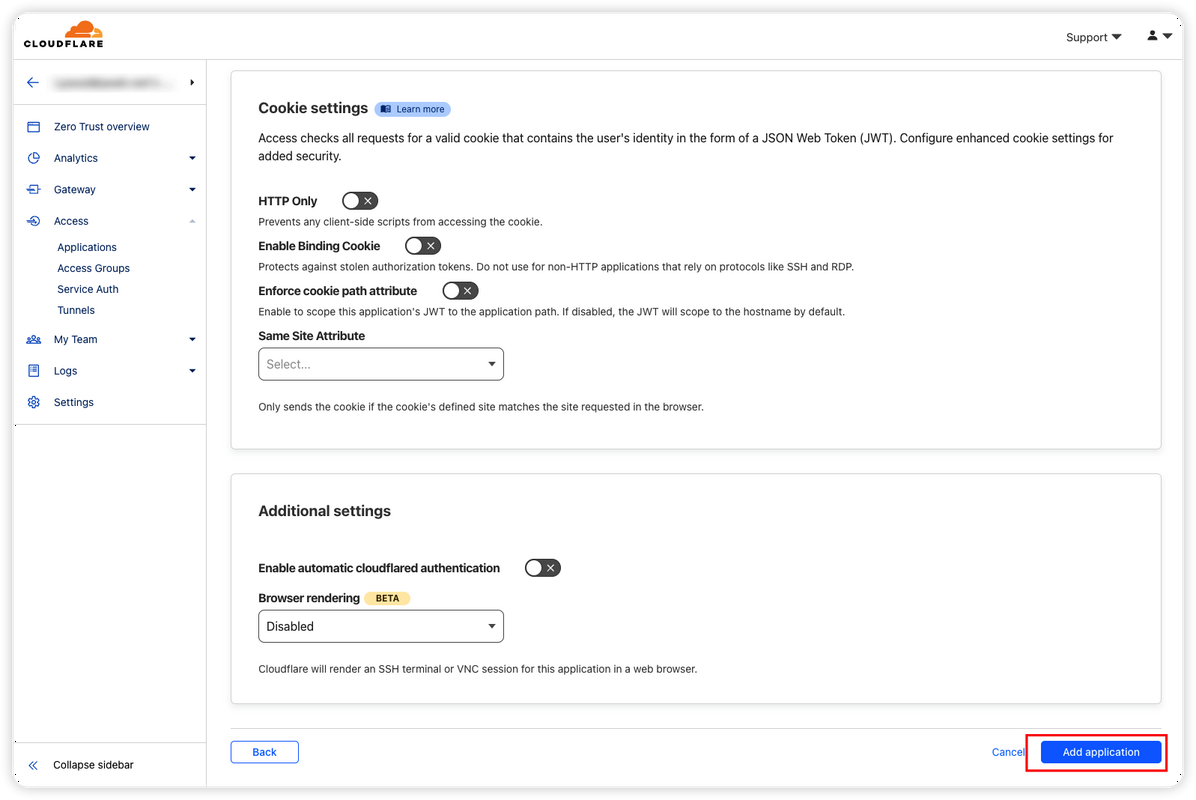
Task: Select Tunnels under Access
Action: 76,310
